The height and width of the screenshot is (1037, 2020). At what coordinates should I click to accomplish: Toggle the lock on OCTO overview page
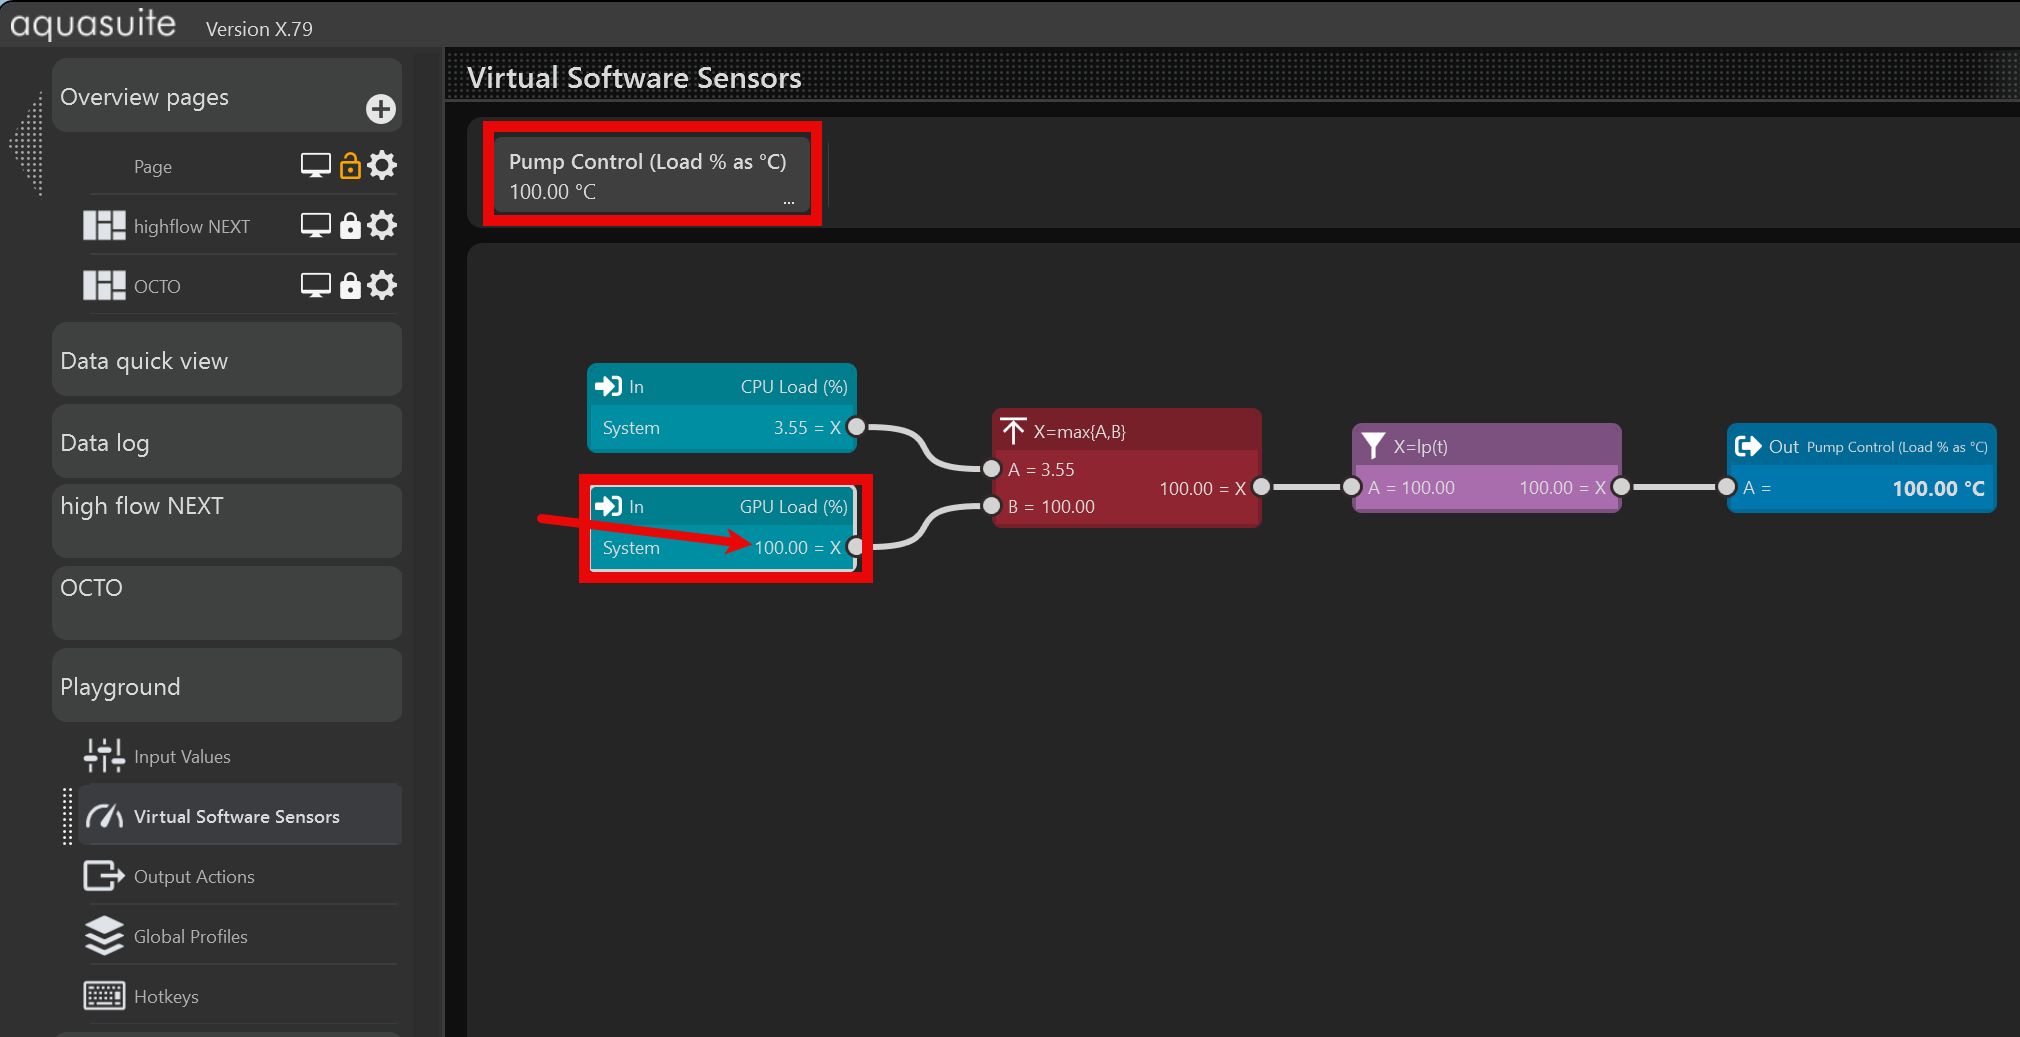(x=350, y=286)
